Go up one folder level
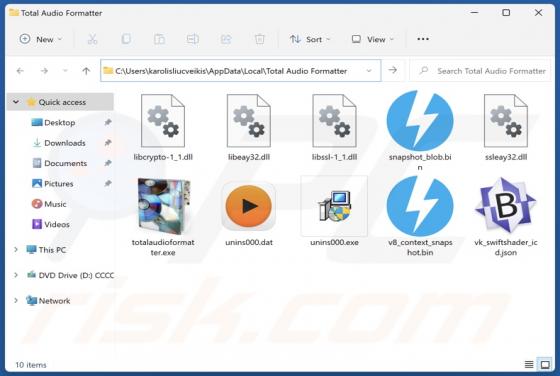 point(86,71)
